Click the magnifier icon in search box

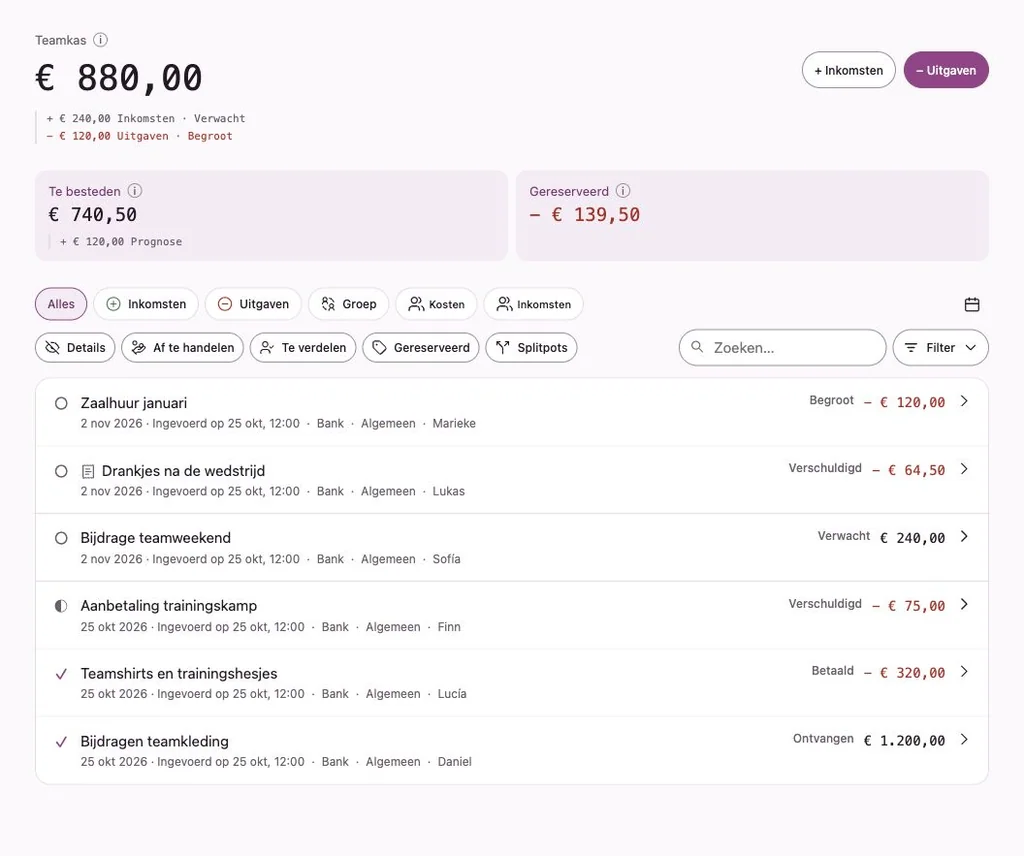(x=697, y=347)
